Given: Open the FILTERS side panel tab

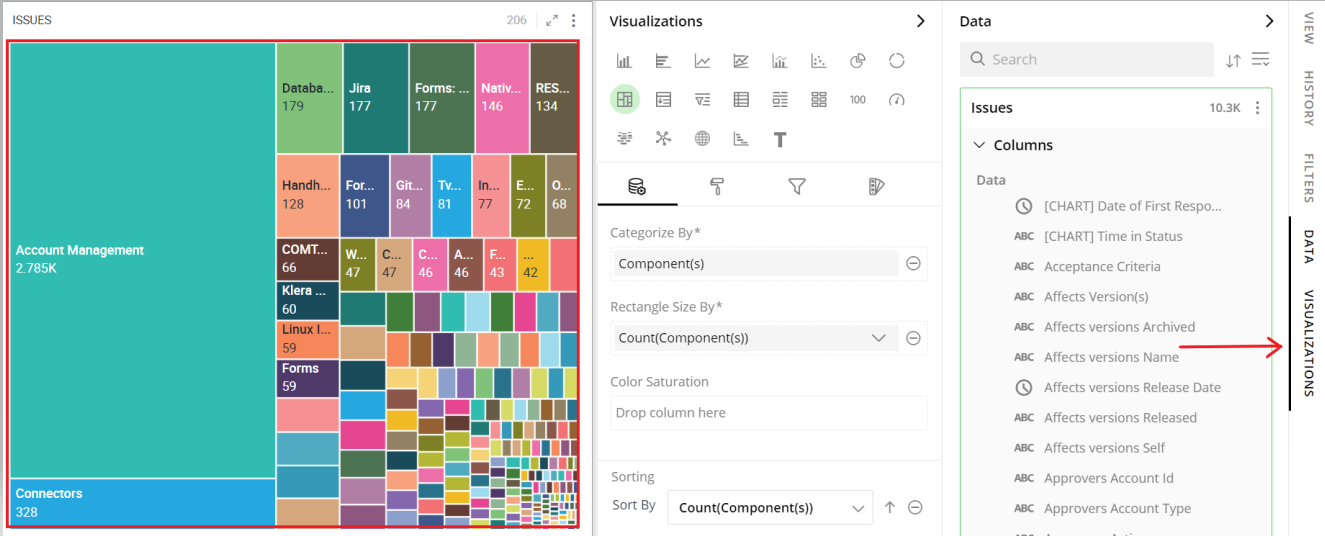Looking at the screenshot, I should [x=1308, y=178].
